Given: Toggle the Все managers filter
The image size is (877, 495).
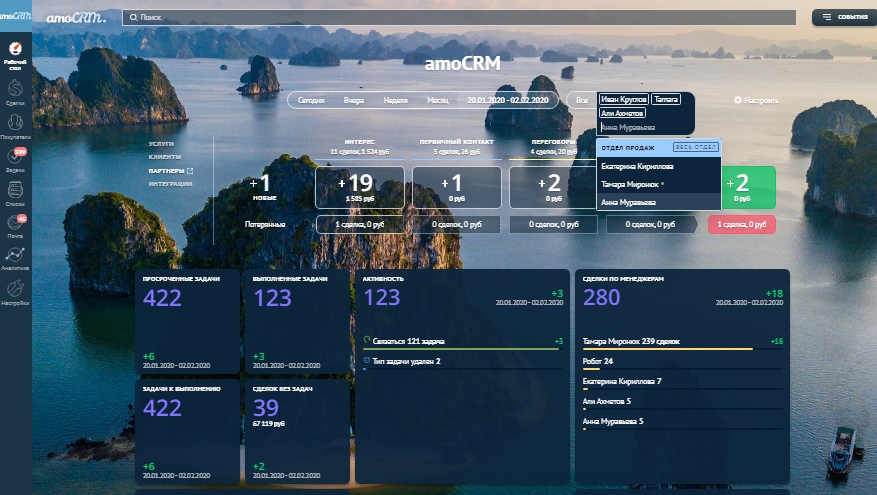Looking at the screenshot, I should point(581,100).
